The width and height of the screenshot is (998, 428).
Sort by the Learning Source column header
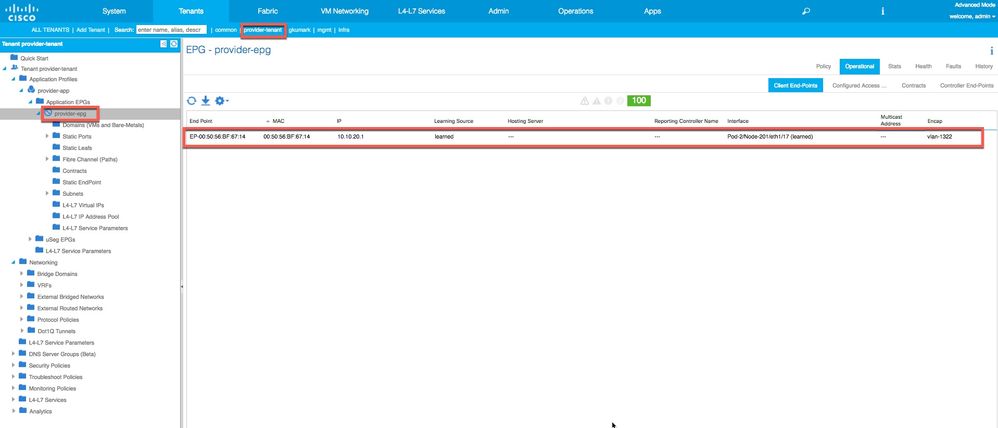click(x=452, y=120)
